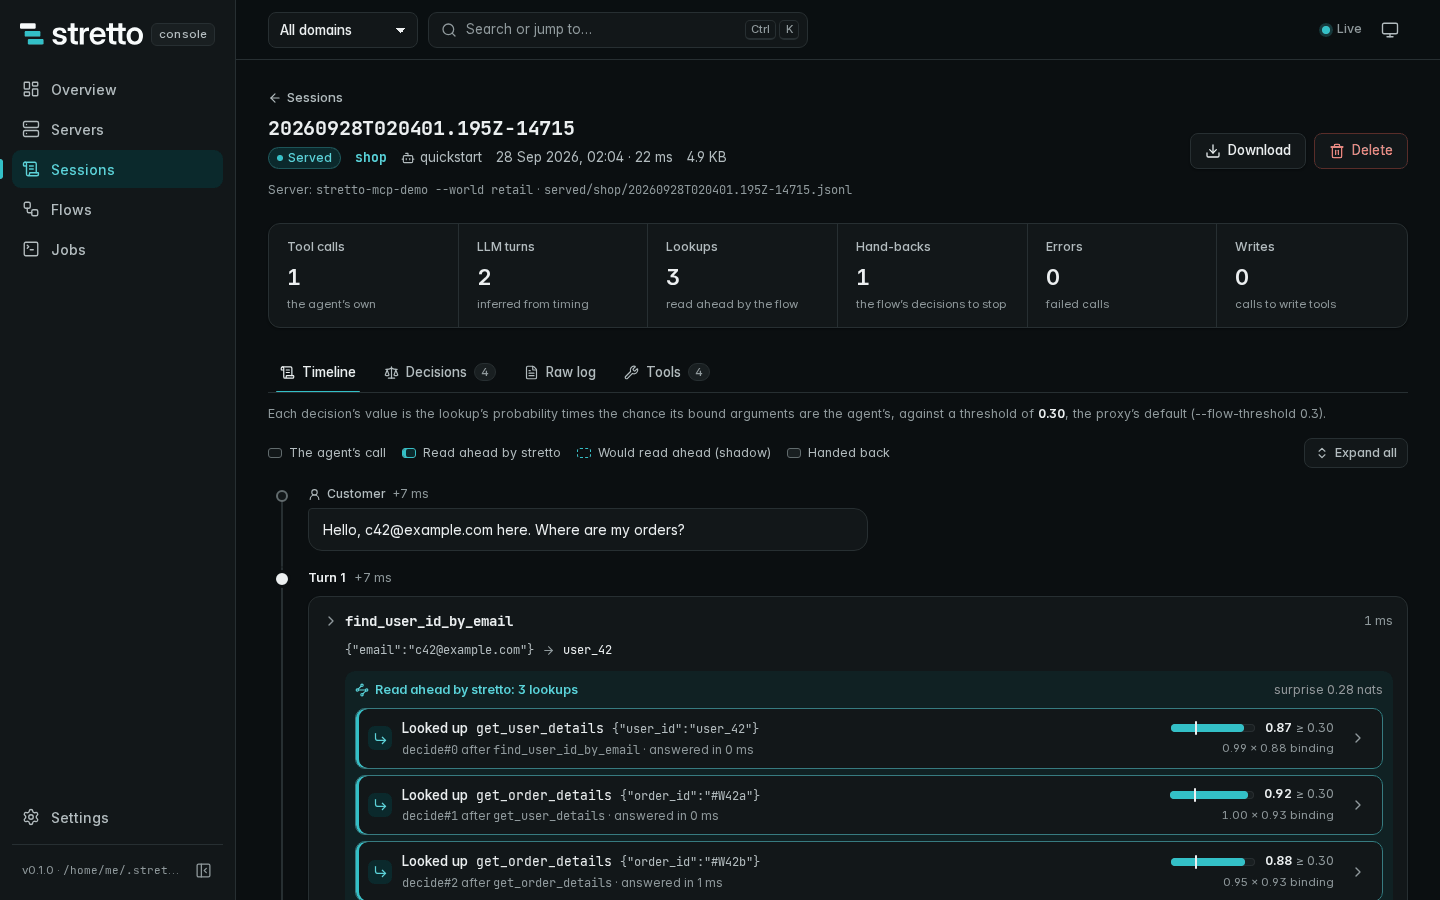The height and width of the screenshot is (900, 1440).
Task: Open the Tools tab
Action: [x=666, y=372]
